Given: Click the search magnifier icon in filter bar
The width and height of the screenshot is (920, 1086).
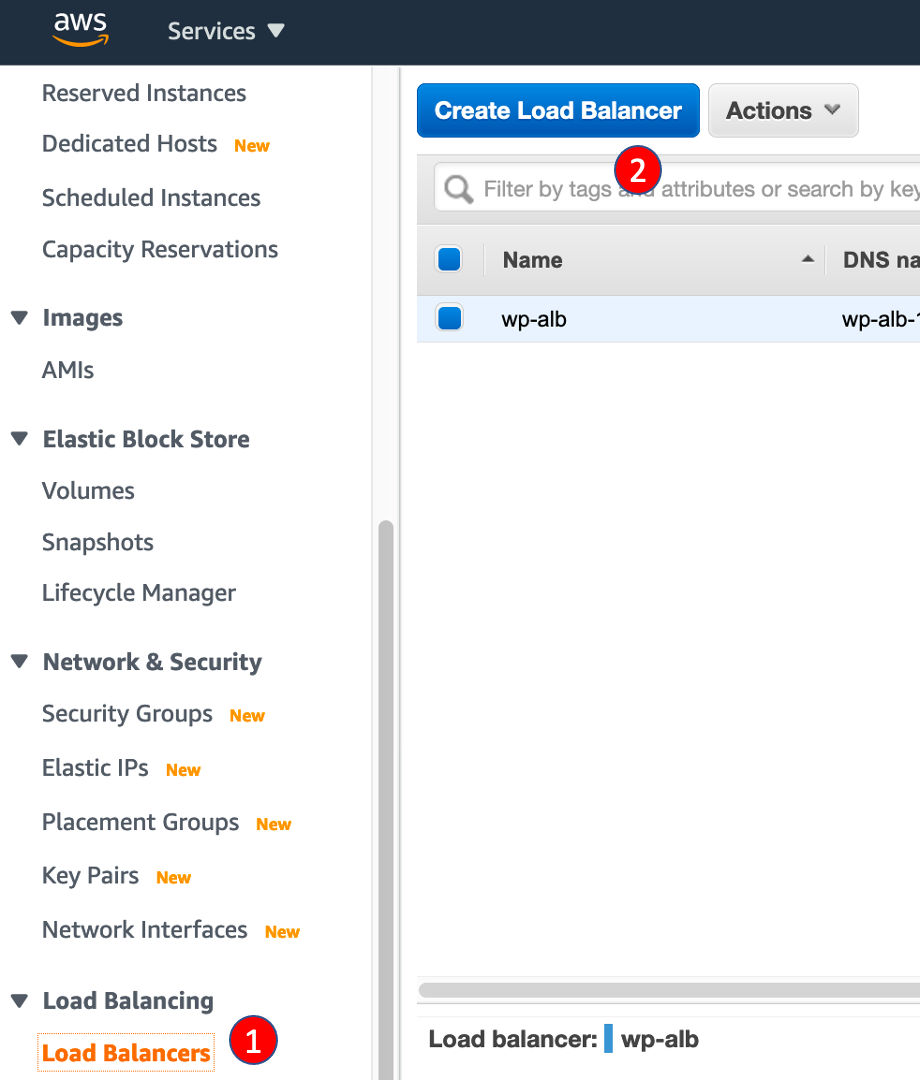Looking at the screenshot, I should tap(458, 189).
